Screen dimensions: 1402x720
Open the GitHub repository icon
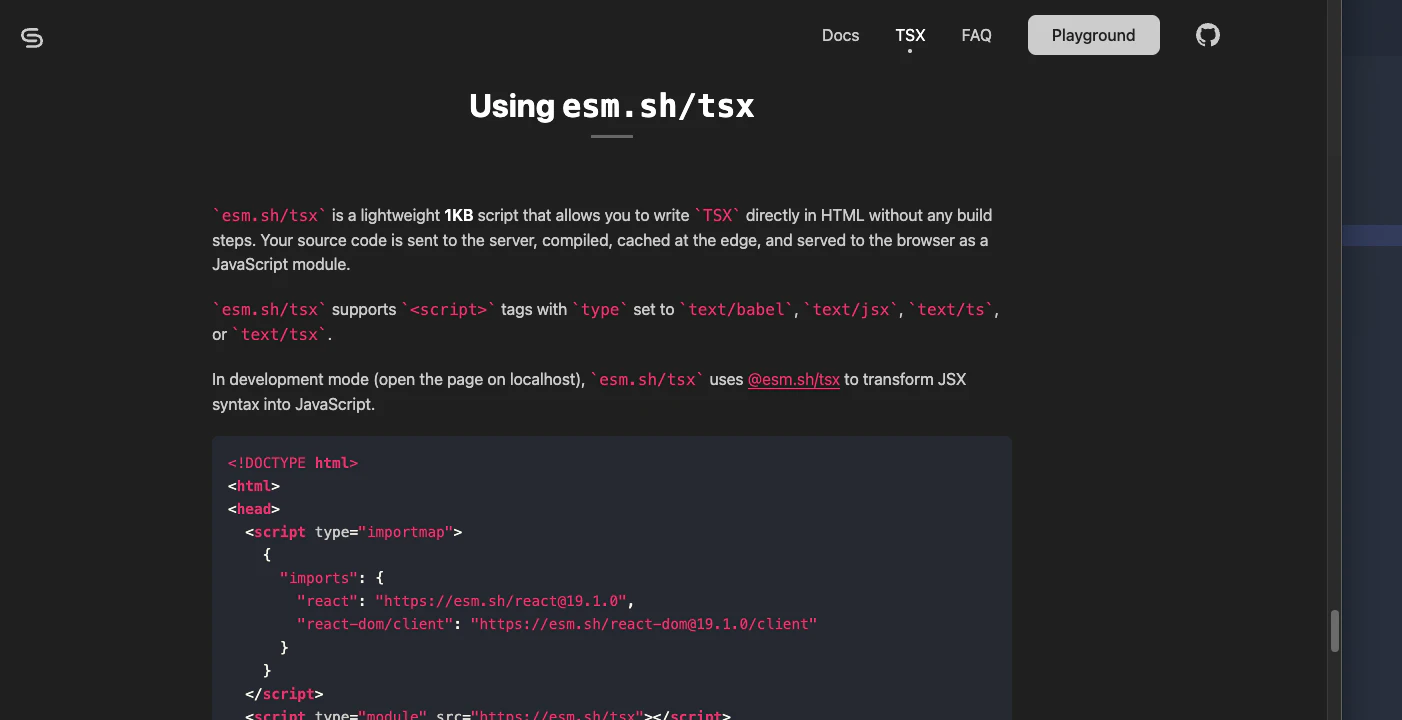point(1208,35)
